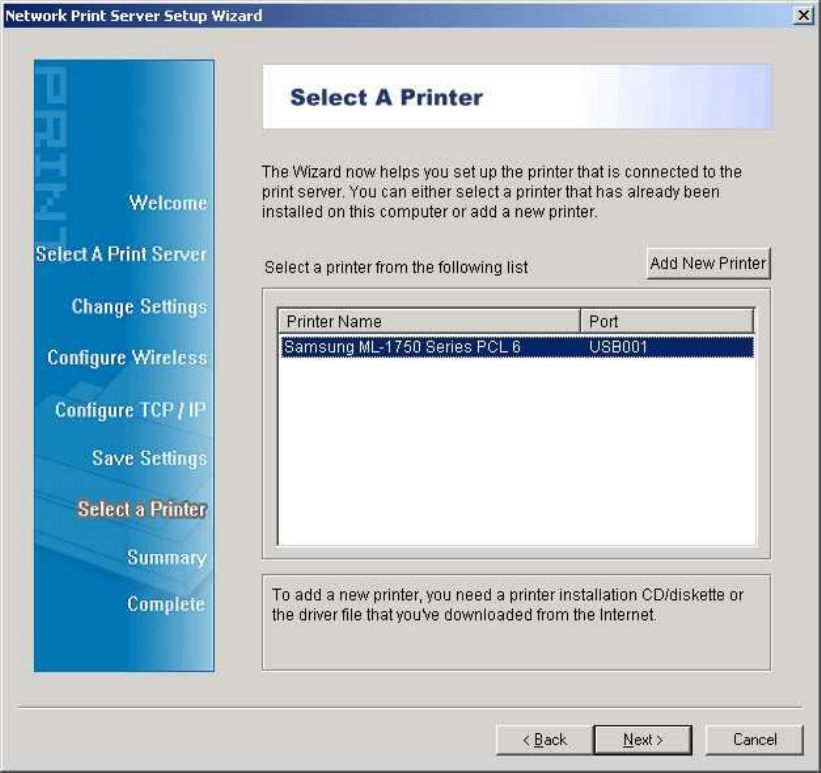The height and width of the screenshot is (773, 821).
Task: Cancel the setup wizard
Action: point(754,739)
